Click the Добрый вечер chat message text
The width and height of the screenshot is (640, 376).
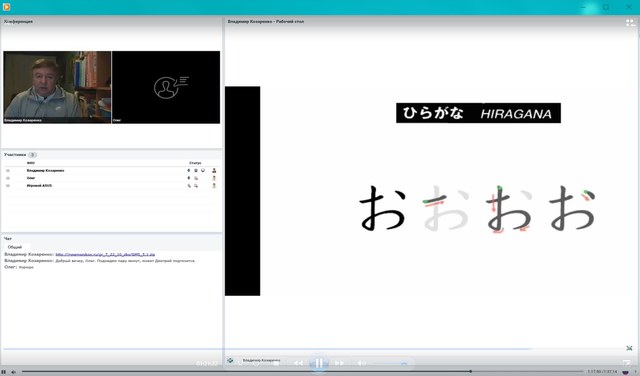pos(126,260)
